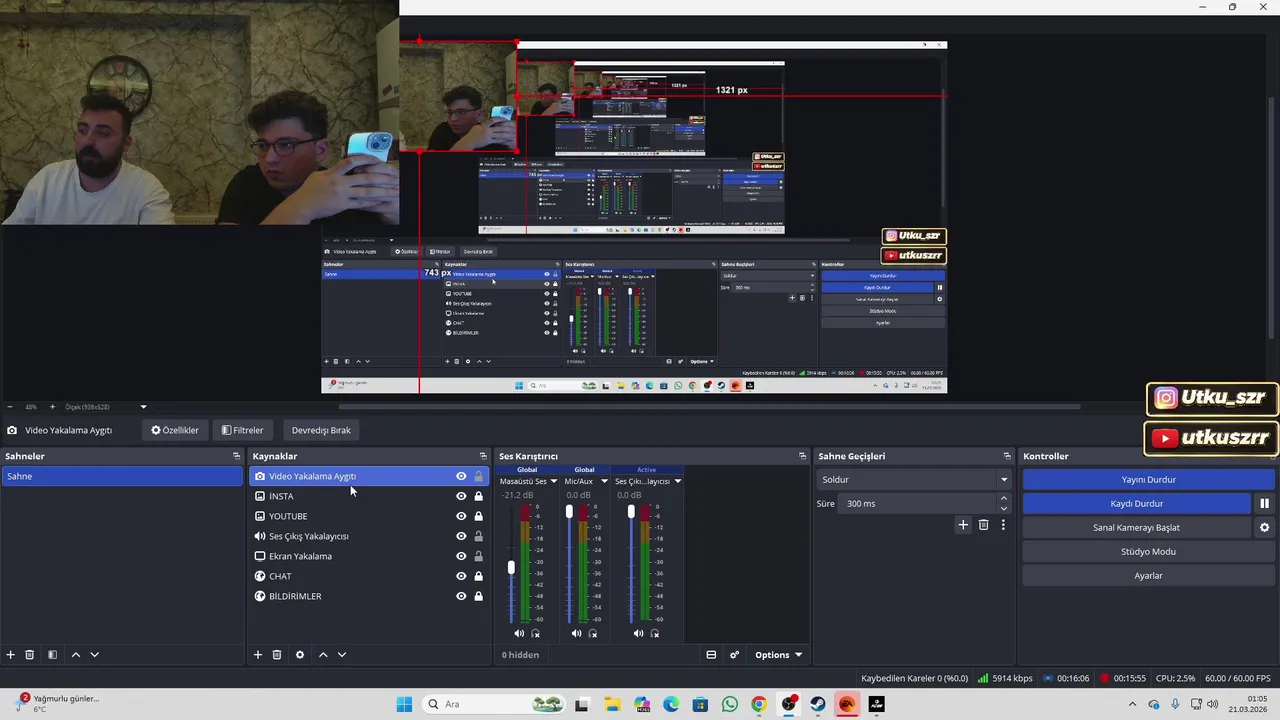The image size is (1280, 720).
Task: Pause the recording
Action: coord(1264,504)
